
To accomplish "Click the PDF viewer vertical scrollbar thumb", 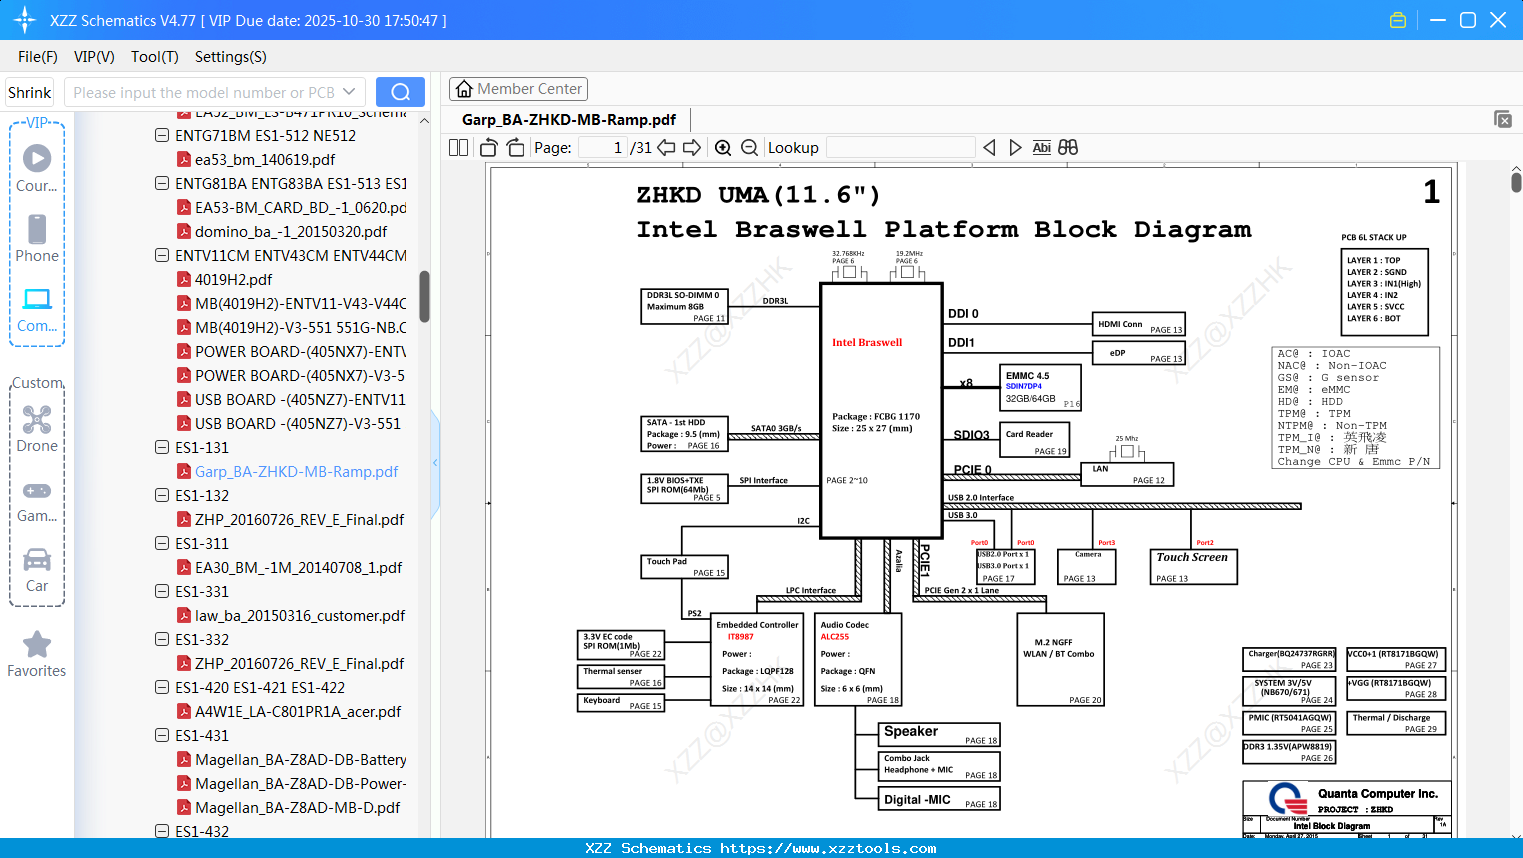I will pos(1516,182).
